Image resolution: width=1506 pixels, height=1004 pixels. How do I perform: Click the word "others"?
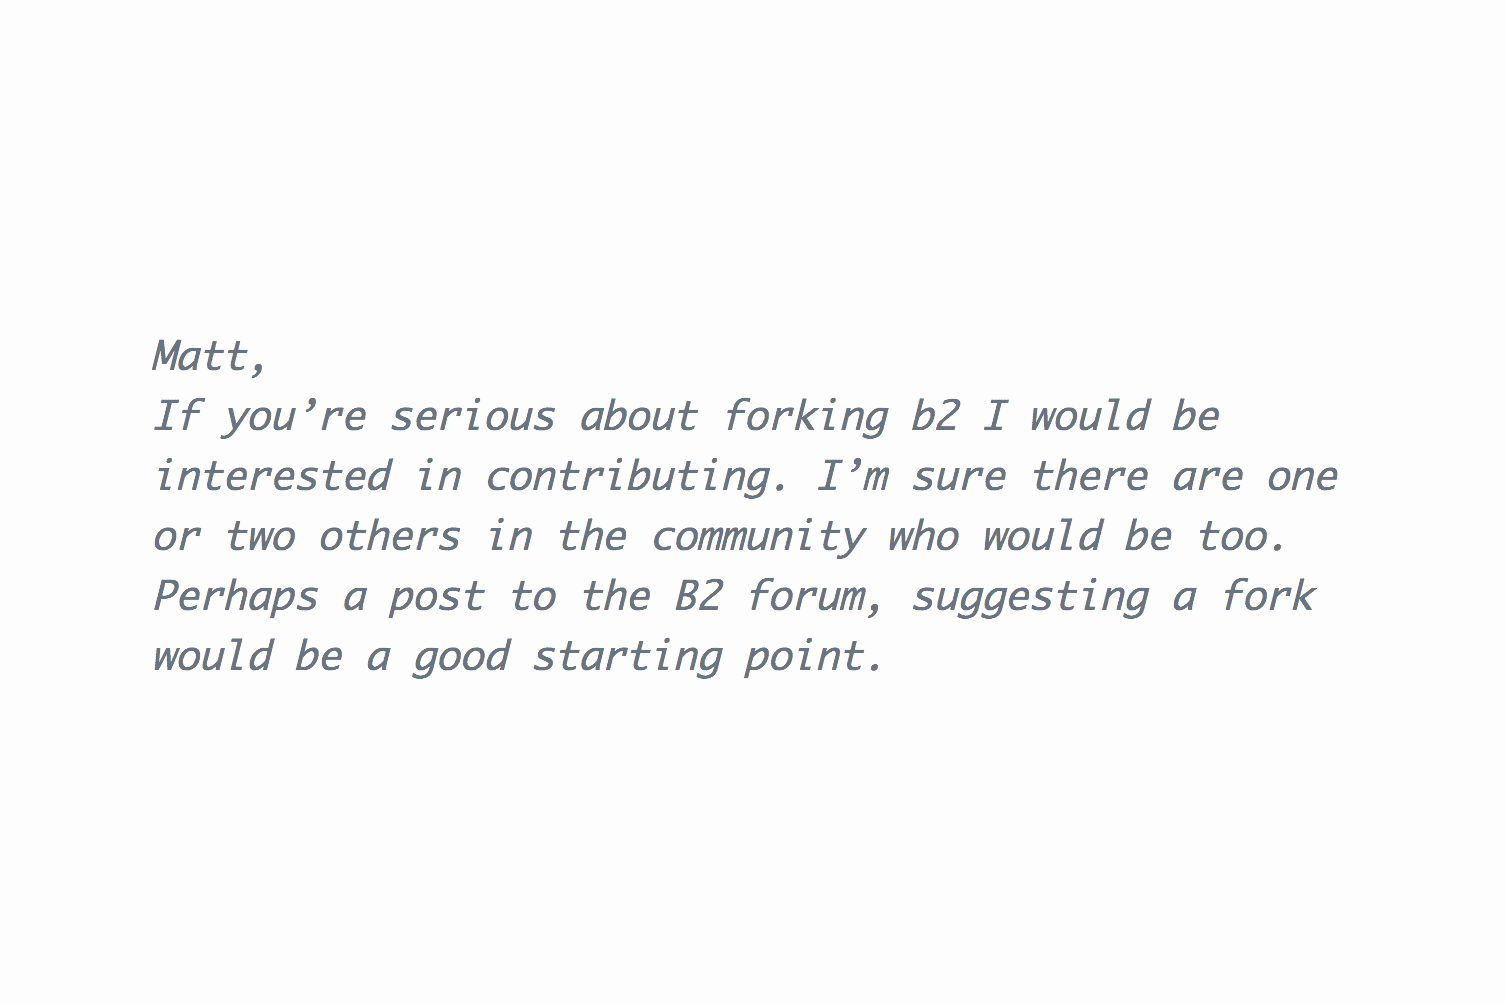(x=390, y=536)
